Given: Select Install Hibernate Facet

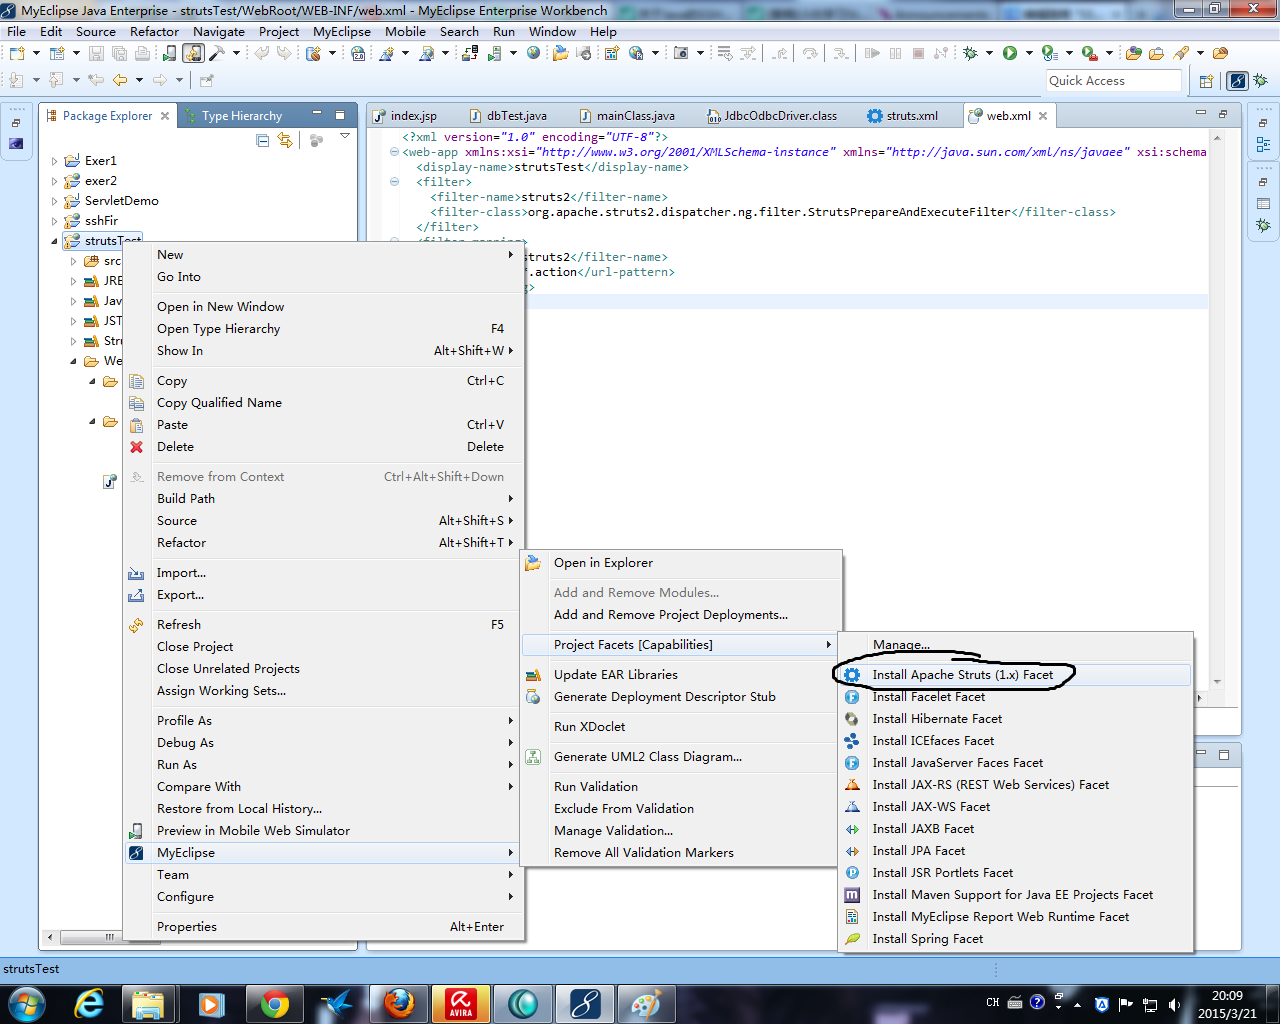Looking at the screenshot, I should [x=1016, y=719].
